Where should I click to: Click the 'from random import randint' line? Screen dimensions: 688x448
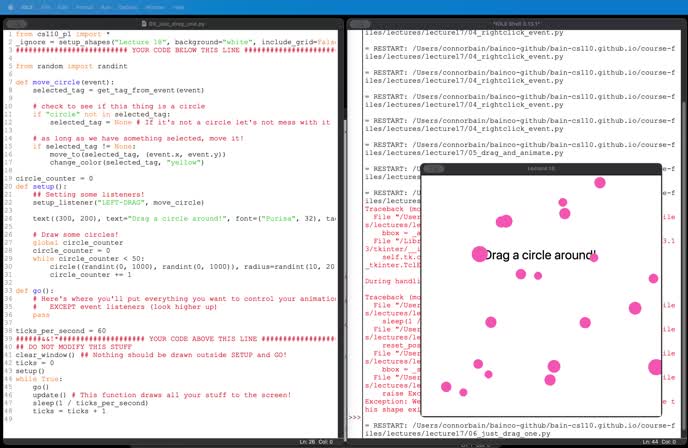coord(72,66)
